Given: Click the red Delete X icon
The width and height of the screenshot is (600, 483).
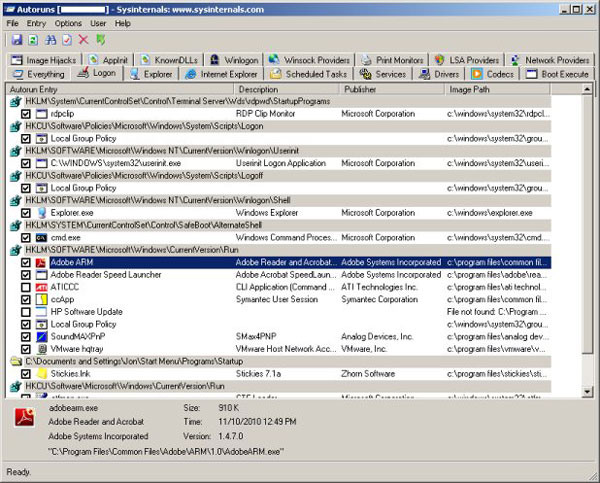Looking at the screenshot, I should pos(83,39).
